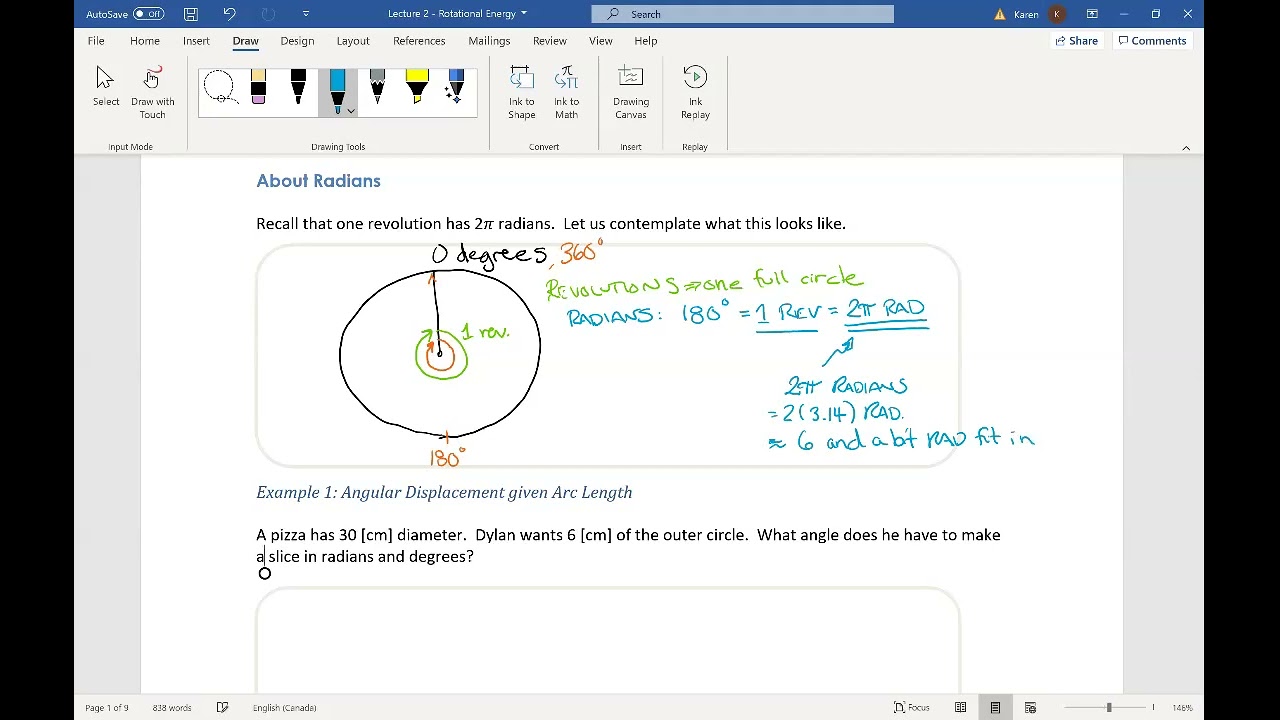Click the active Draw tab

(245, 41)
